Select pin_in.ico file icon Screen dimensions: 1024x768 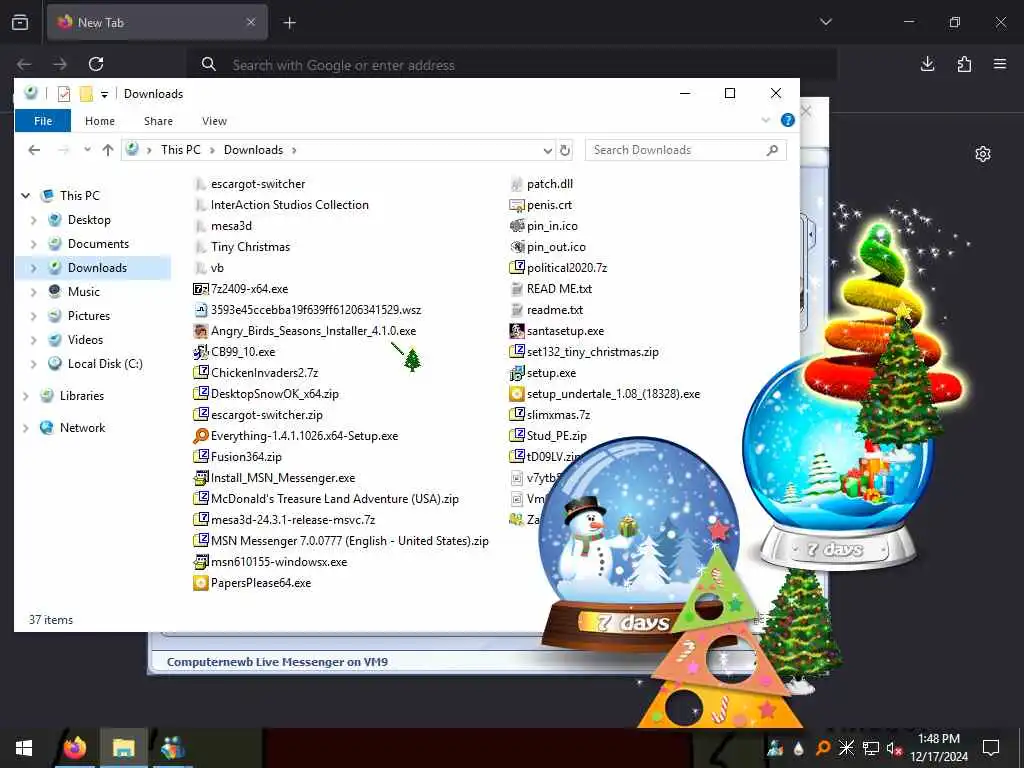[517, 226]
